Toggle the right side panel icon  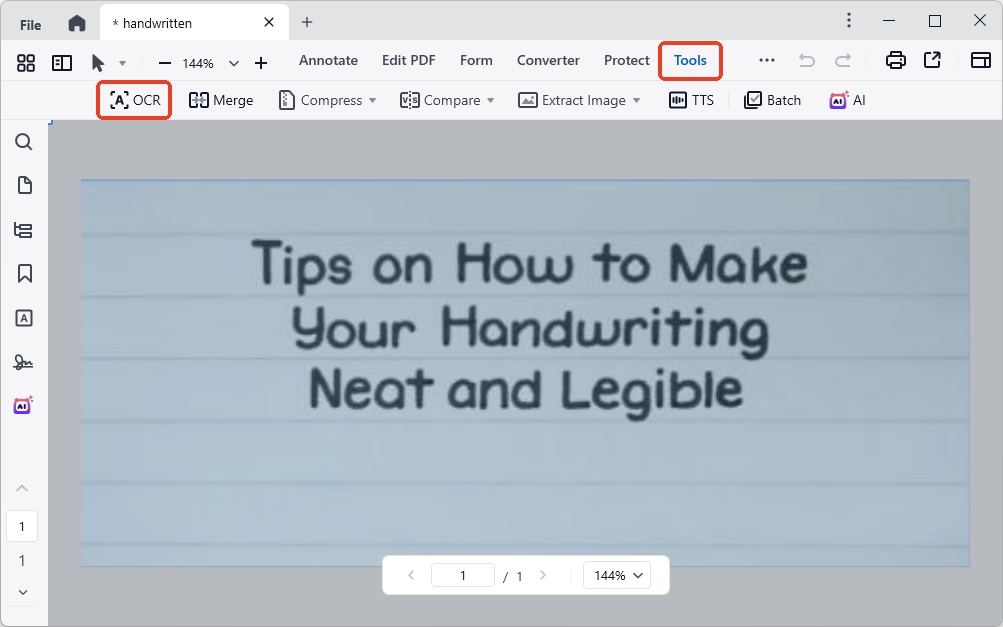980,60
